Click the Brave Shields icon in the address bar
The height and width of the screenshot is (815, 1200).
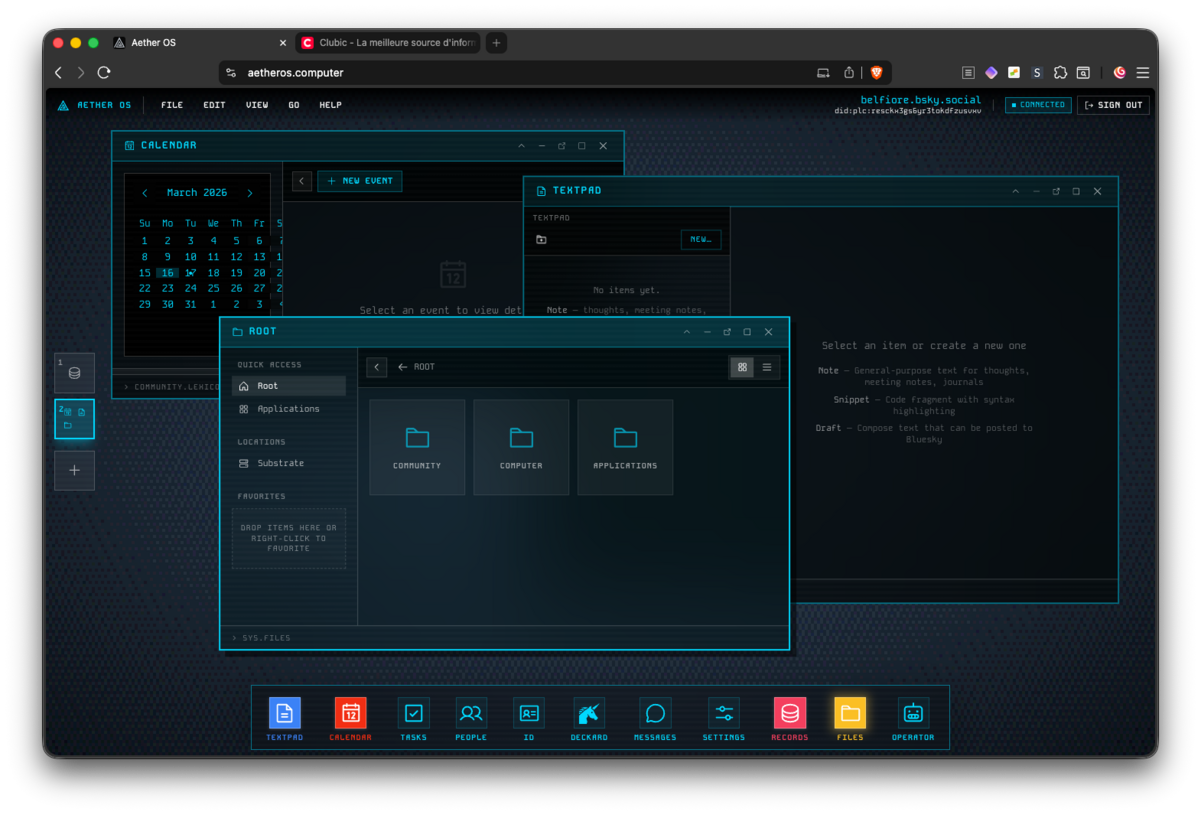876,72
